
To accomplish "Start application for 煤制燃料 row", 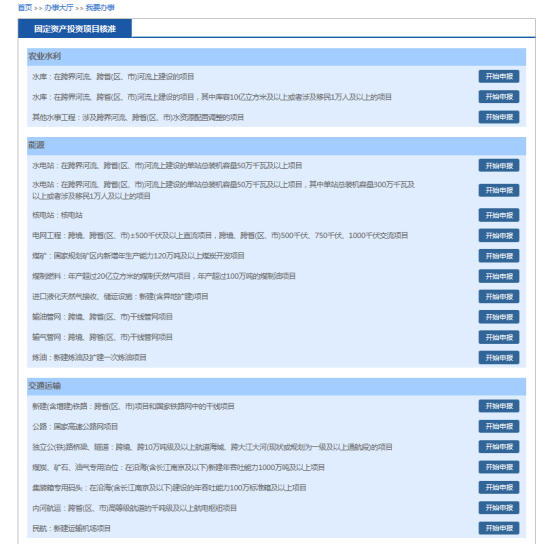I will [499, 276].
